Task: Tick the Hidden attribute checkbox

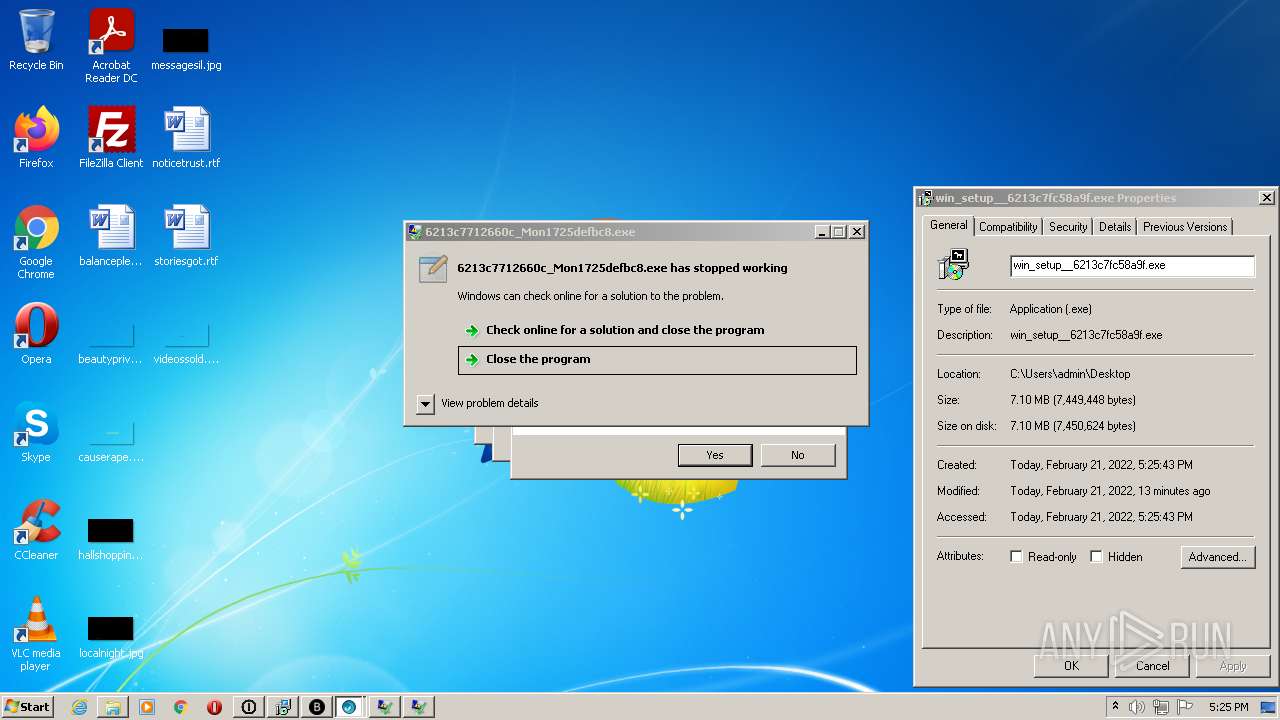Action: click(x=1096, y=557)
